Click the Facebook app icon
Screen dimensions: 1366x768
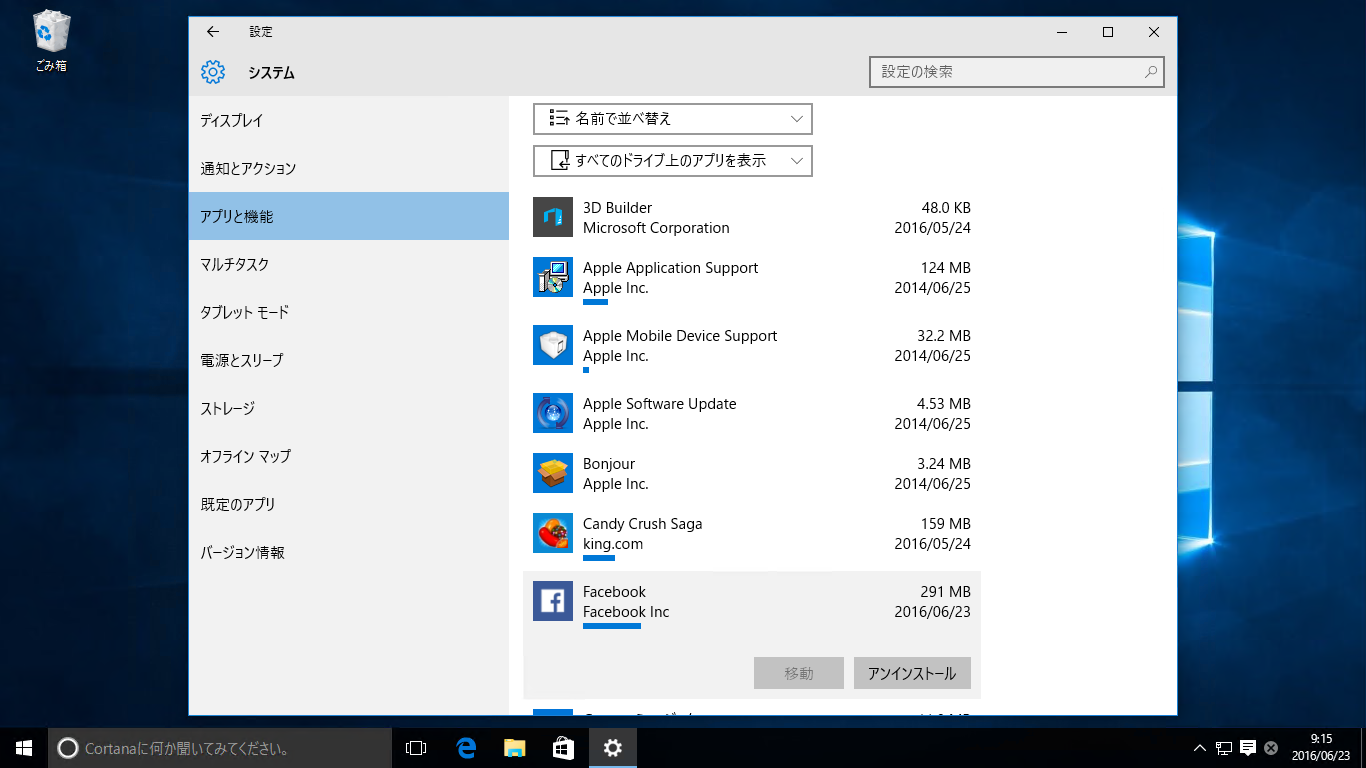tap(553, 601)
